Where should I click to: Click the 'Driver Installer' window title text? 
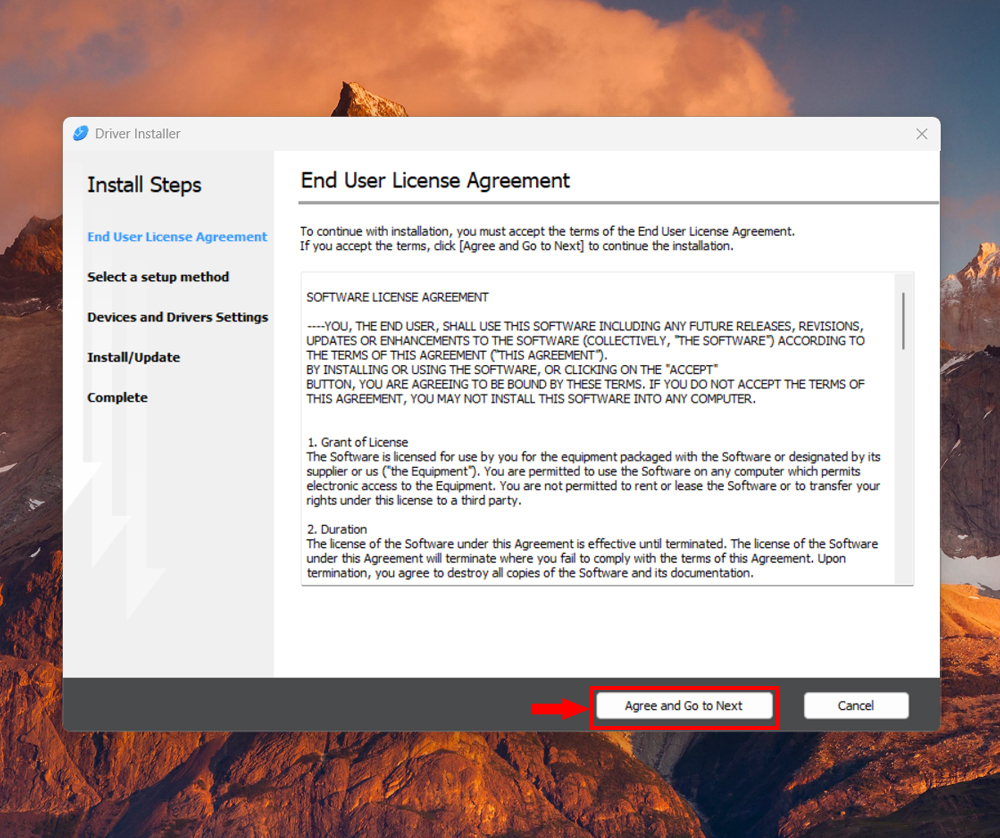[138, 134]
